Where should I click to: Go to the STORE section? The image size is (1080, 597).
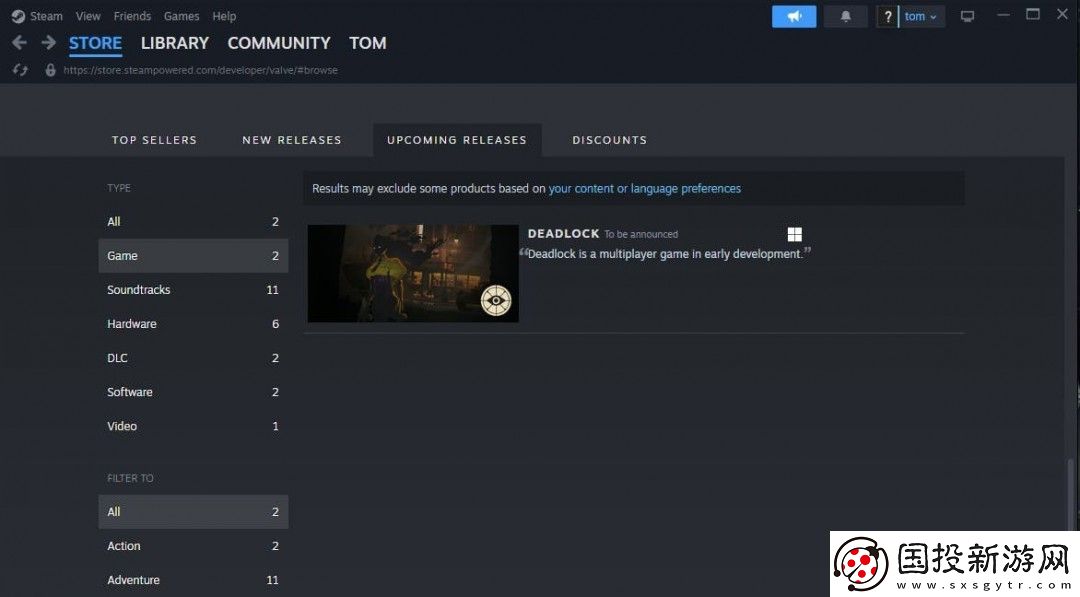(x=95, y=43)
